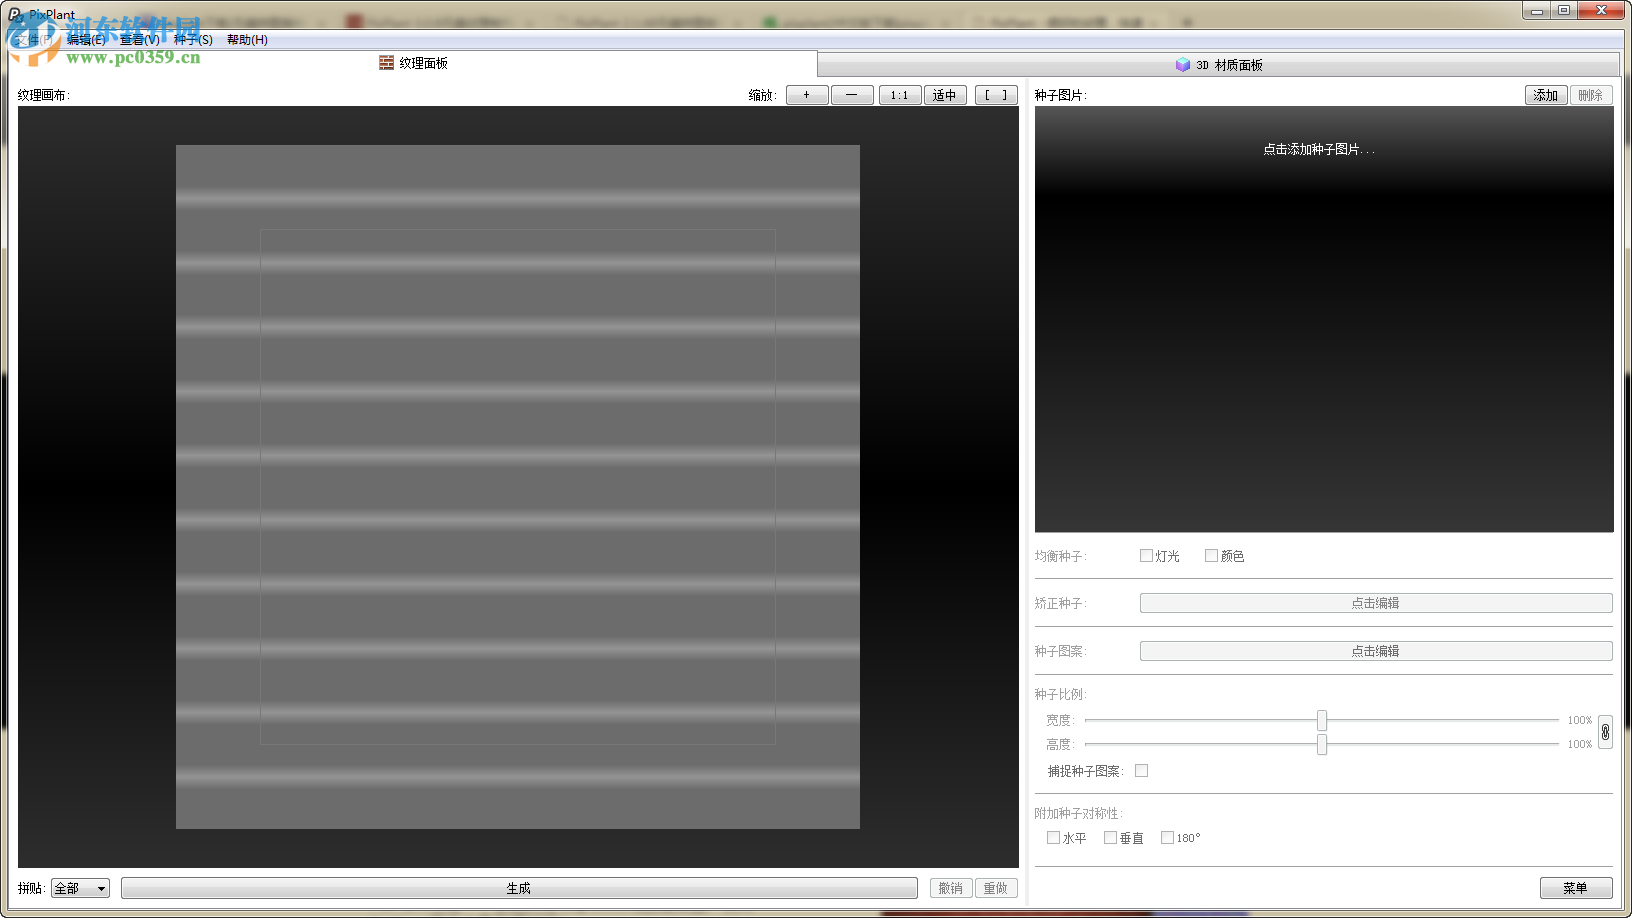1632x918 pixels.
Task: Click the 删除 seed image button
Action: point(1591,95)
